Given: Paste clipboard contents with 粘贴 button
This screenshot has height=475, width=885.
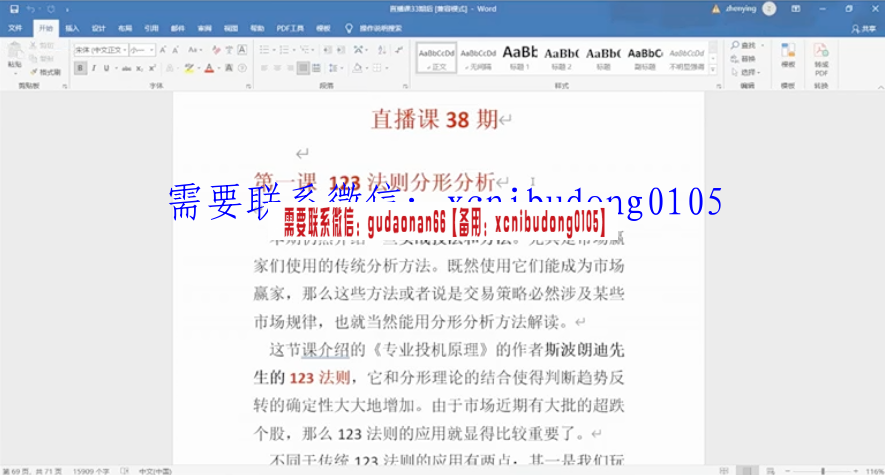Looking at the screenshot, I should pos(15,57).
